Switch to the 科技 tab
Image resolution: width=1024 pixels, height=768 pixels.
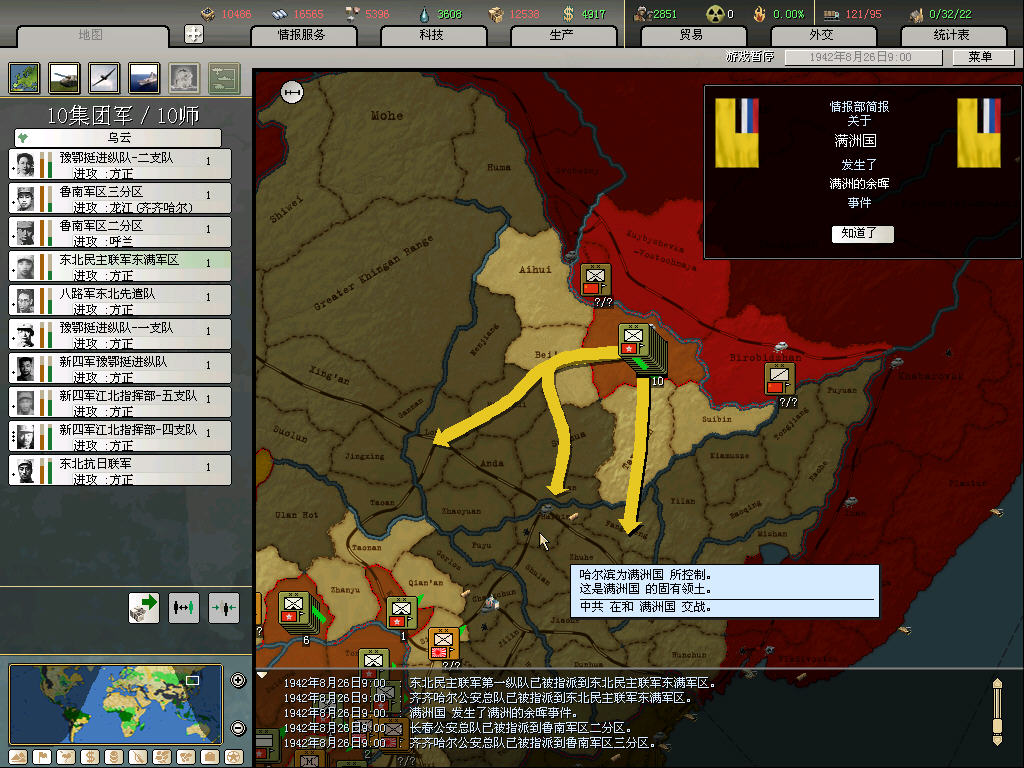pos(431,35)
